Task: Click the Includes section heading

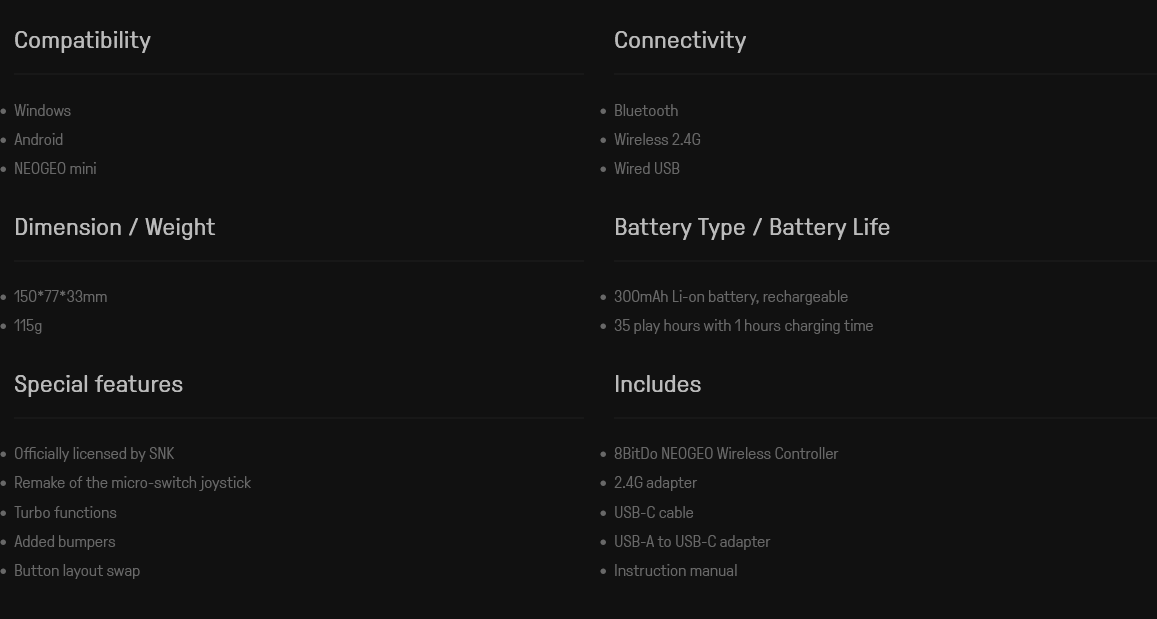Action: tap(657, 384)
